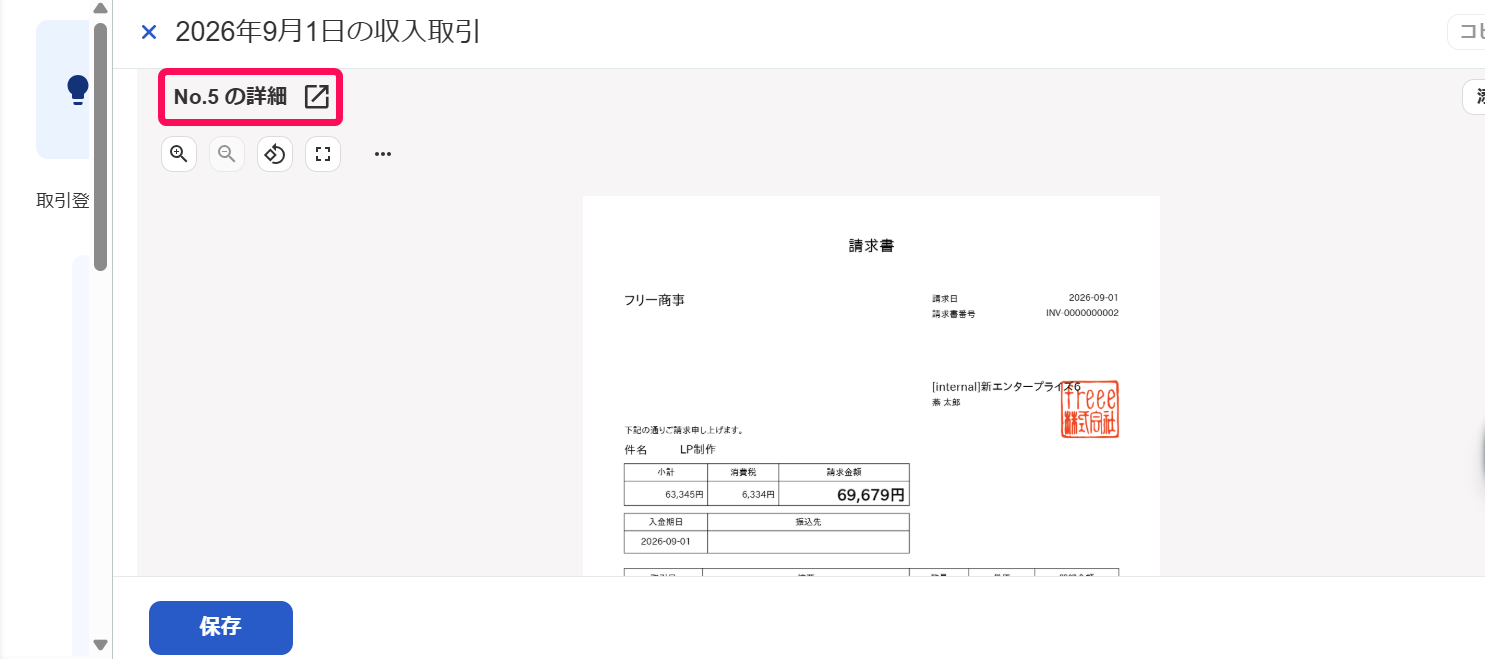The image size is (1485, 659).
Task: Click the blue 保存 button
Action: 221,627
